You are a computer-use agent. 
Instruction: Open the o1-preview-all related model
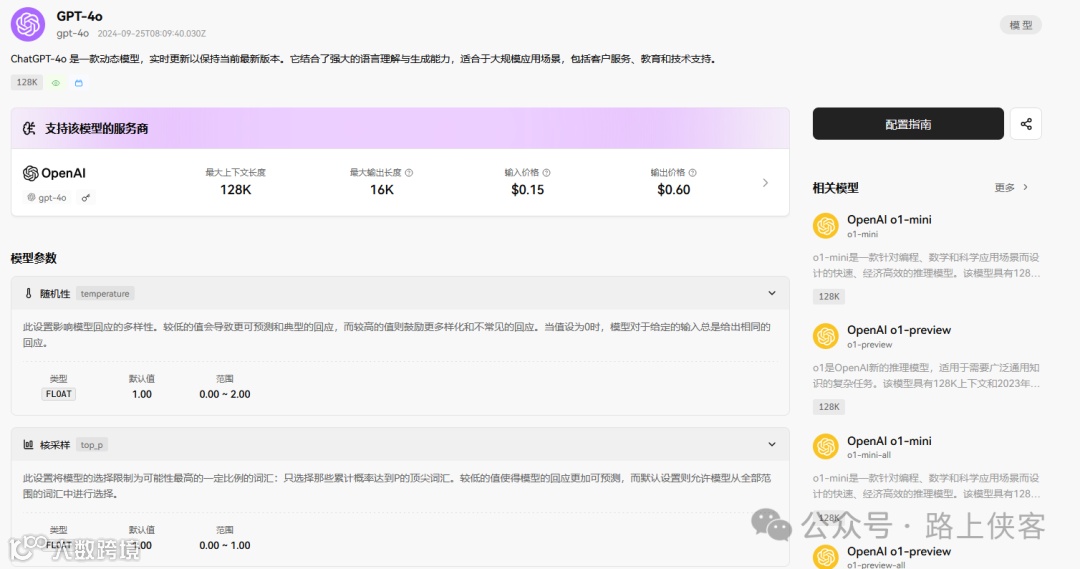click(x=898, y=551)
